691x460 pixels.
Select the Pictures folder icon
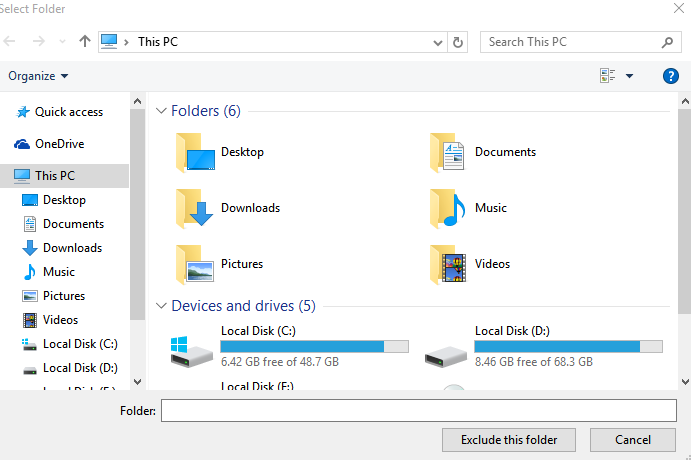195,264
